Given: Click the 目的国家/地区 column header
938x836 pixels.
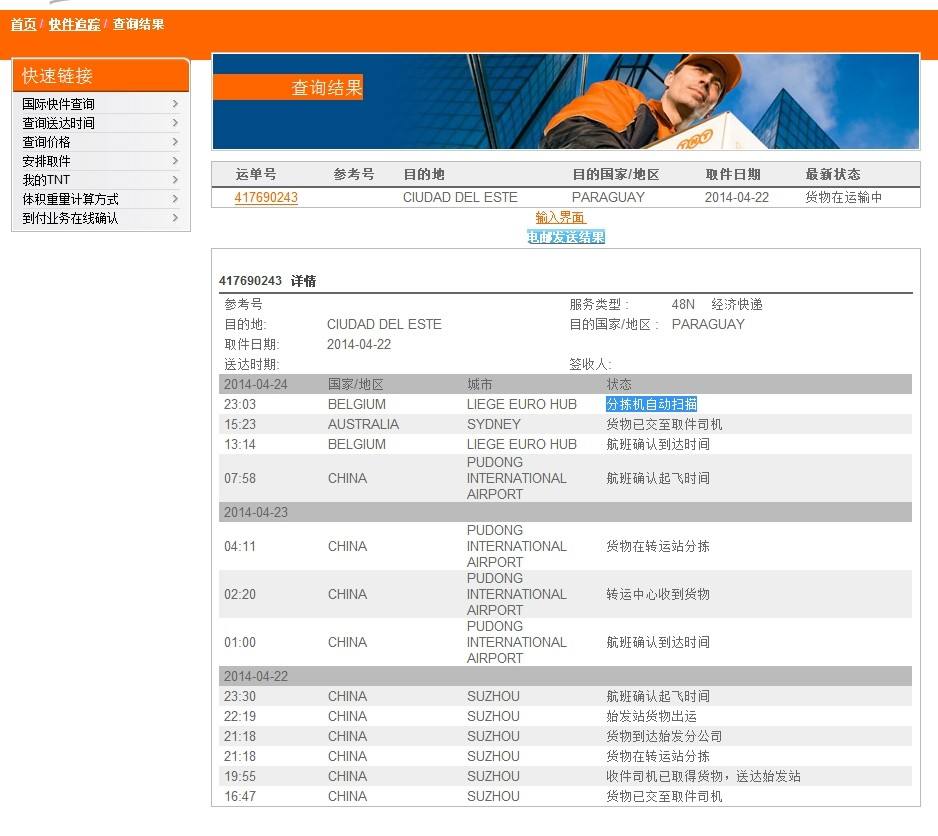Looking at the screenshot, I should tap(616, 175).
